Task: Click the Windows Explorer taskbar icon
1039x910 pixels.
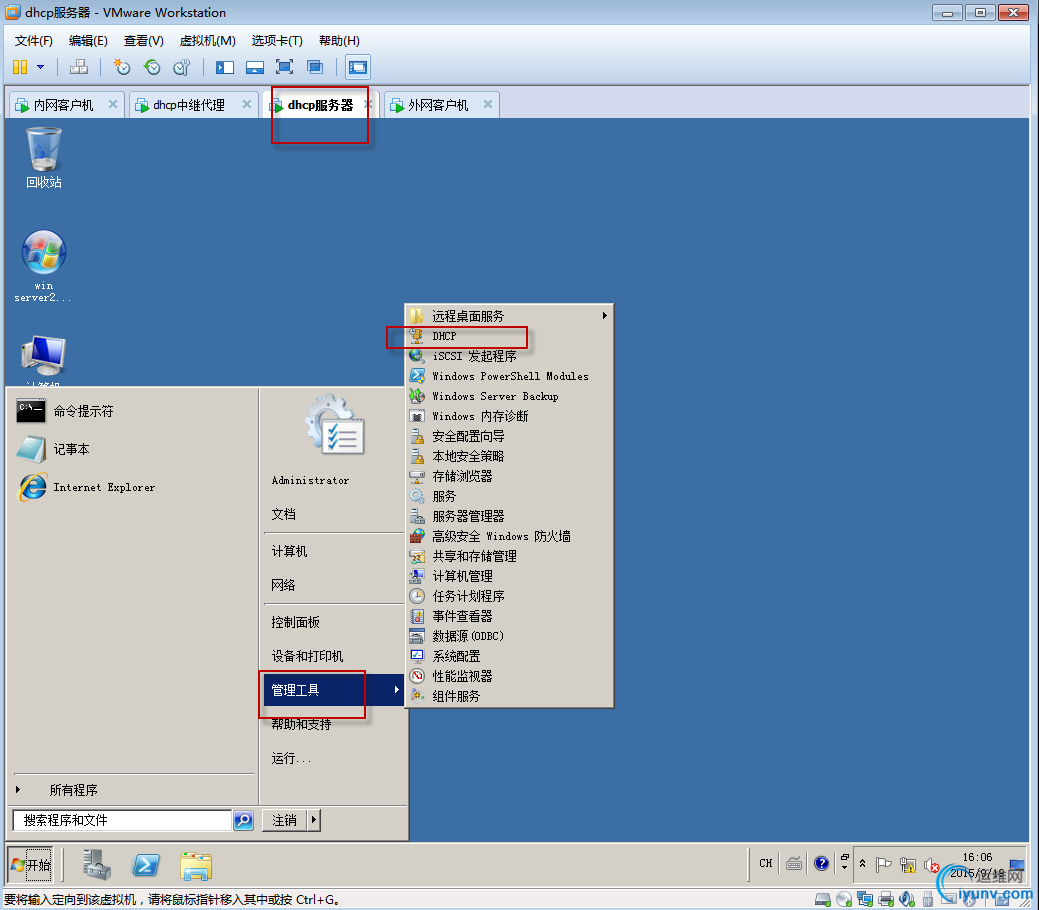Action: click(195, 866)
